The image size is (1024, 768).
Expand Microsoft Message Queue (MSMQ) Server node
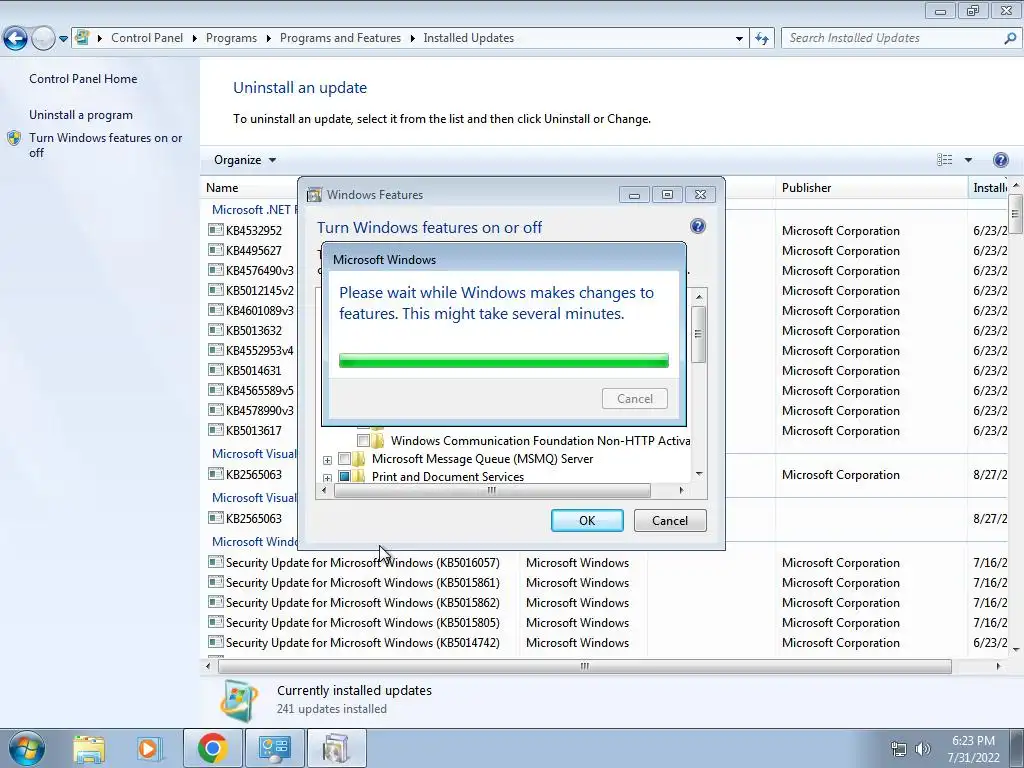pos(327,460)
